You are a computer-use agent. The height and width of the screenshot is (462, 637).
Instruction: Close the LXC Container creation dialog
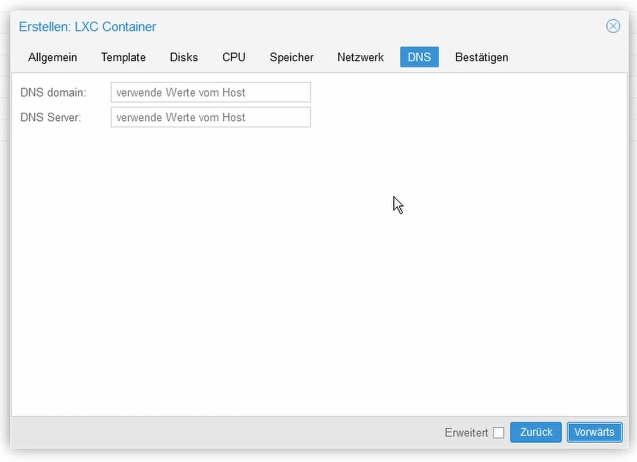[x=613, y=26]
